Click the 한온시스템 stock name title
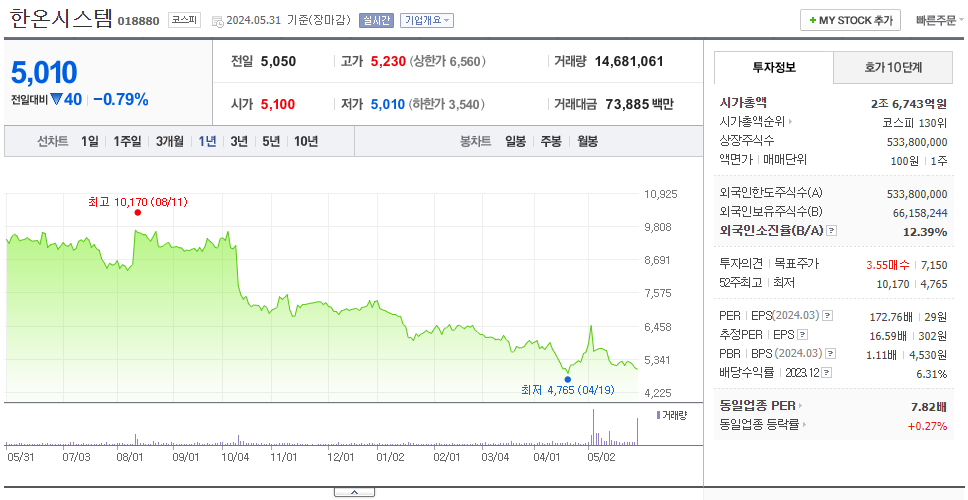 click(62, 19)
